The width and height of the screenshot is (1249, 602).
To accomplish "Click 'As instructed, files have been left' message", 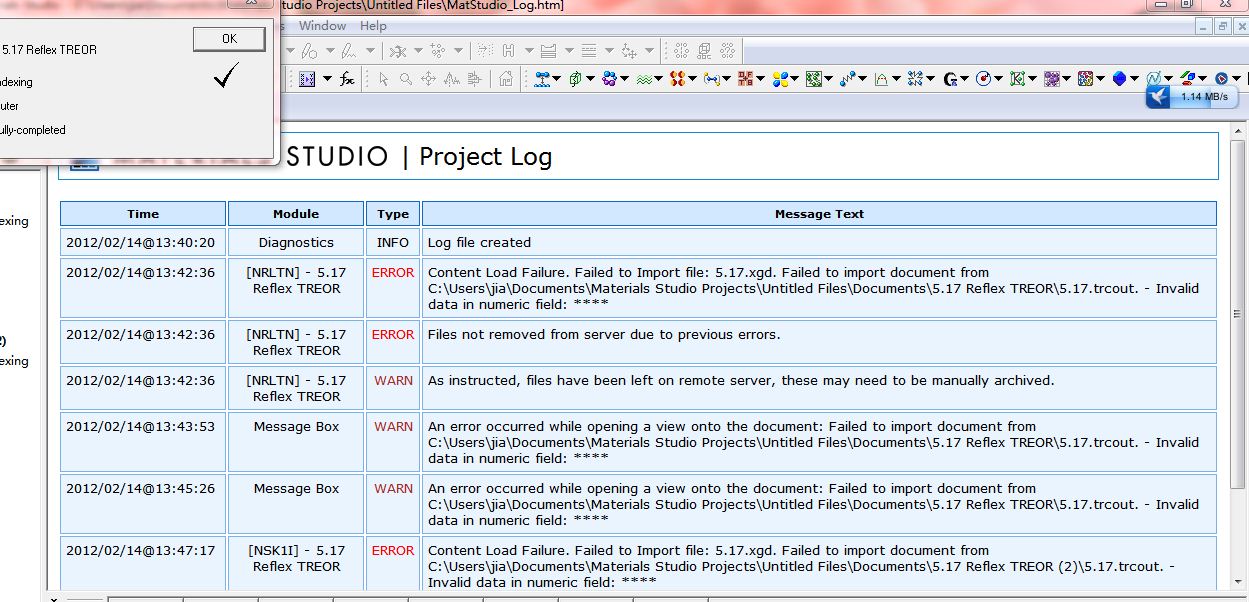I will pos(741,380).
